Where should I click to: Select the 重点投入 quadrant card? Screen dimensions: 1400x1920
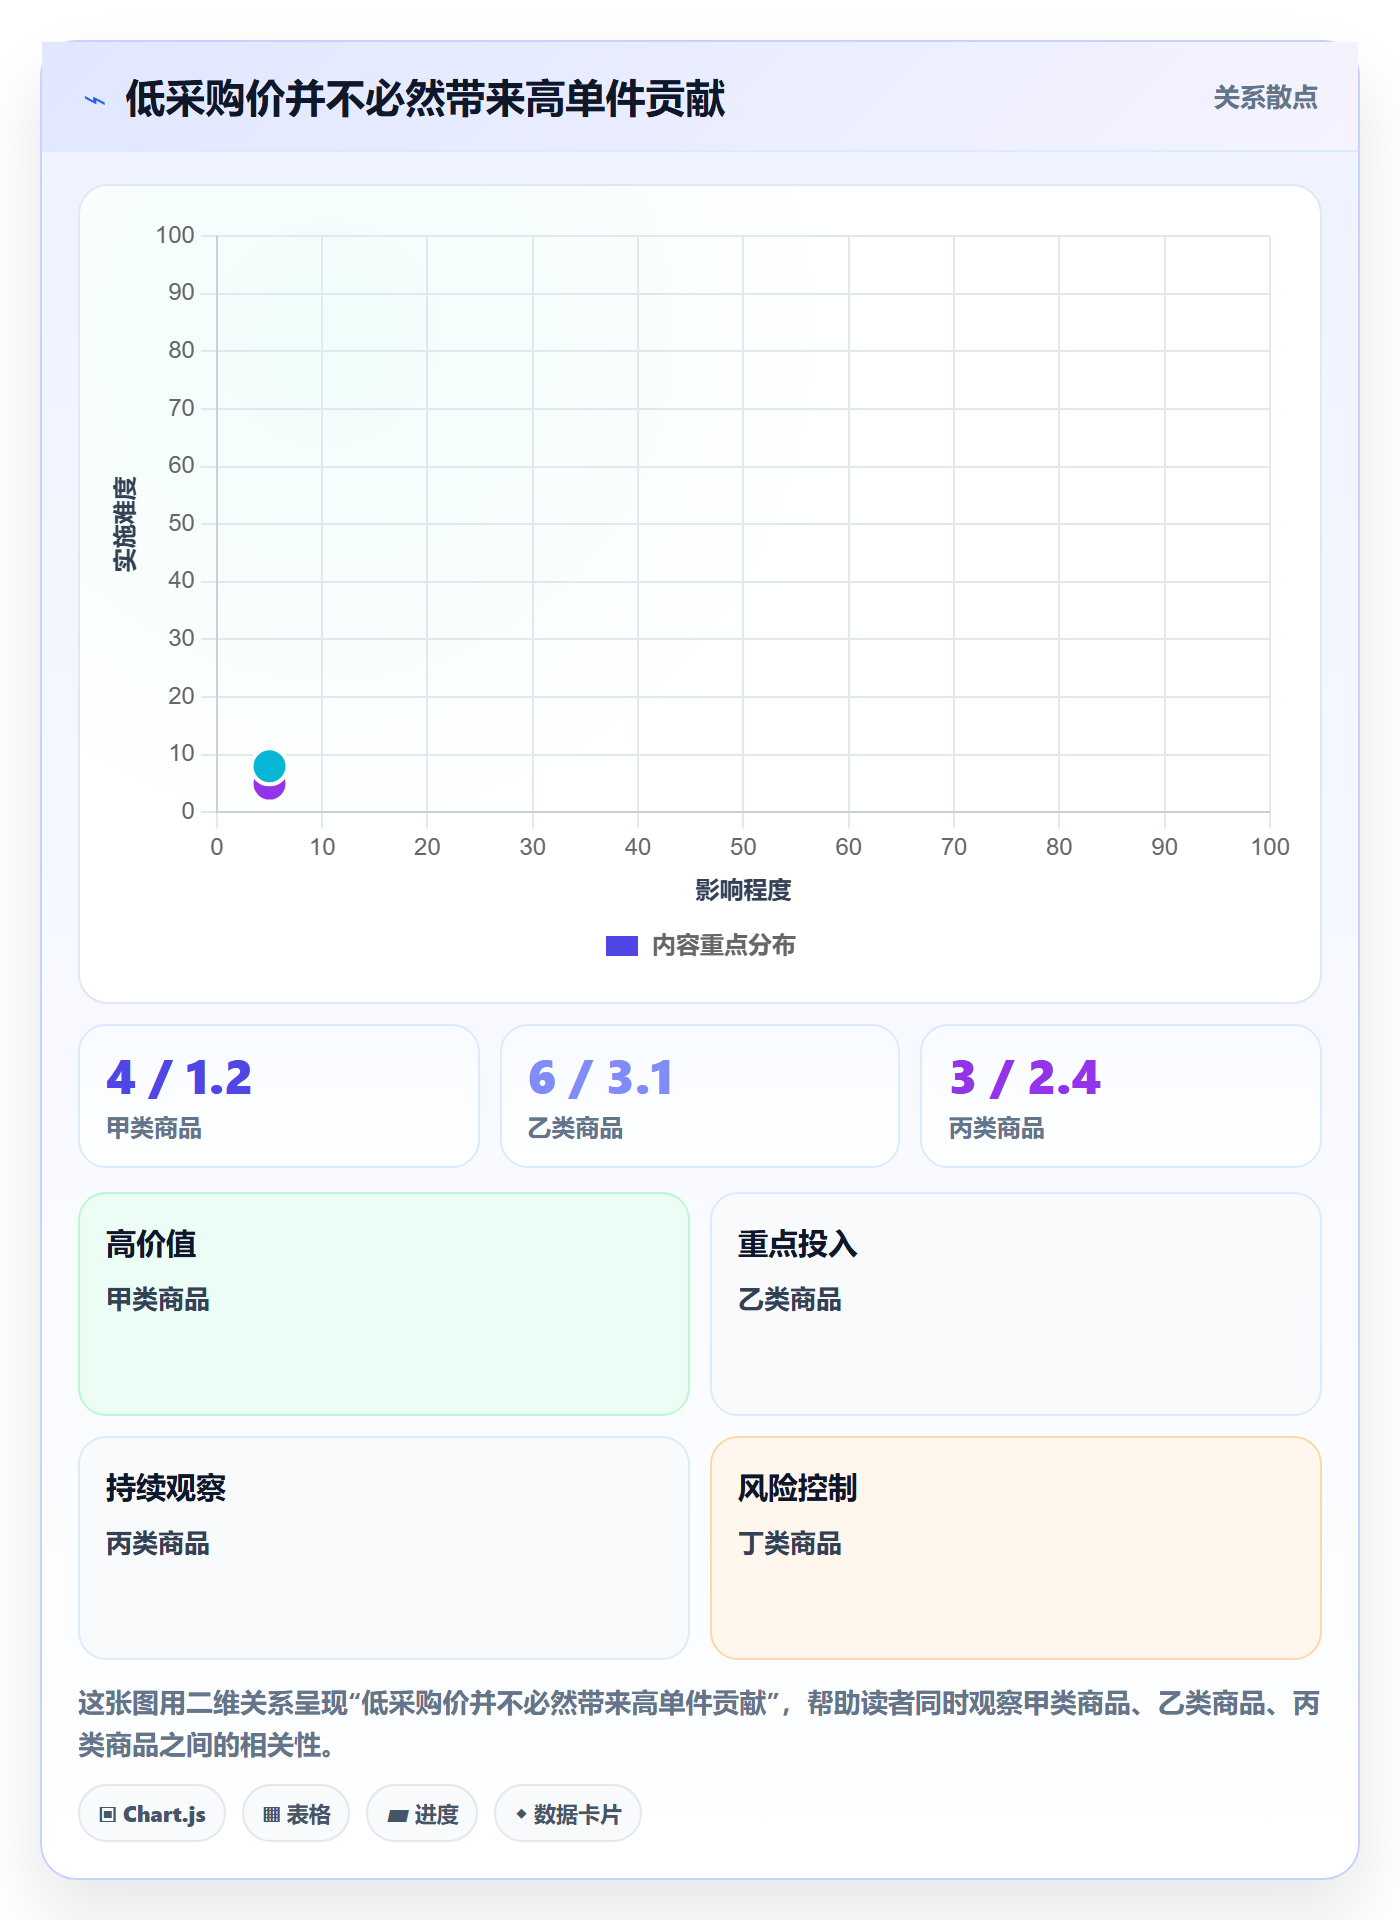[x=1016, y=1304]
